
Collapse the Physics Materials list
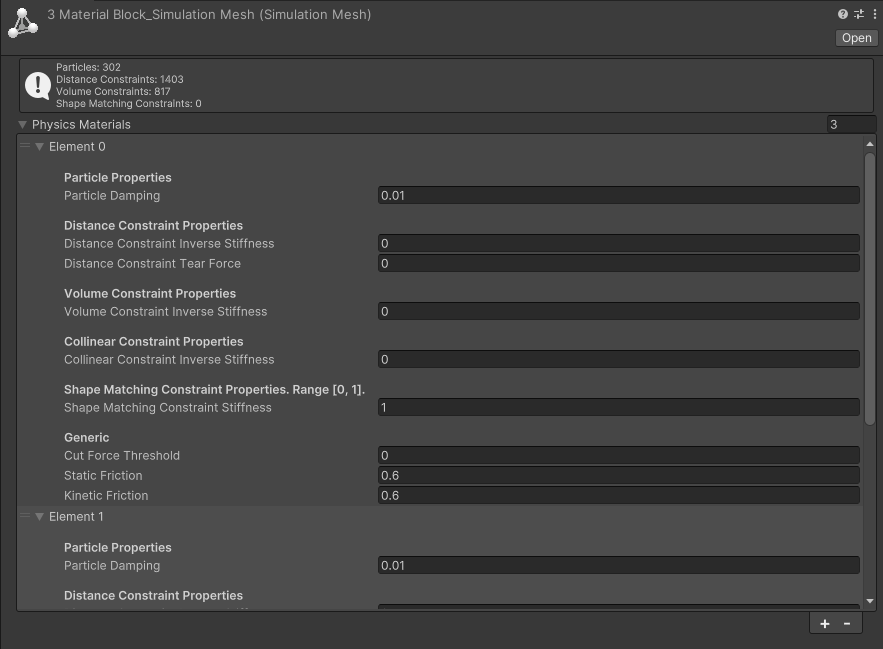[22, 124]
